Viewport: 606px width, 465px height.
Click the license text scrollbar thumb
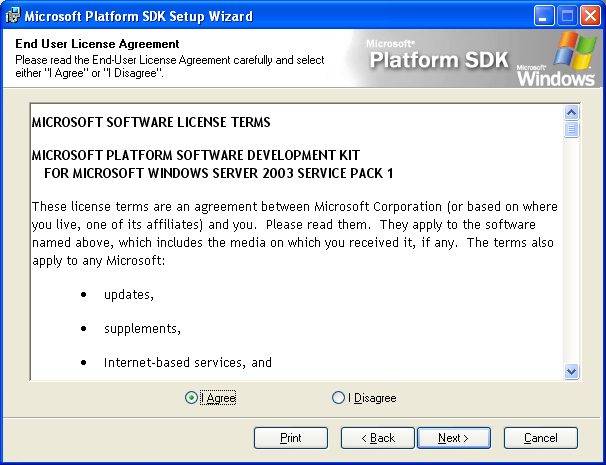pyautogui.click(x=571, y=129)
